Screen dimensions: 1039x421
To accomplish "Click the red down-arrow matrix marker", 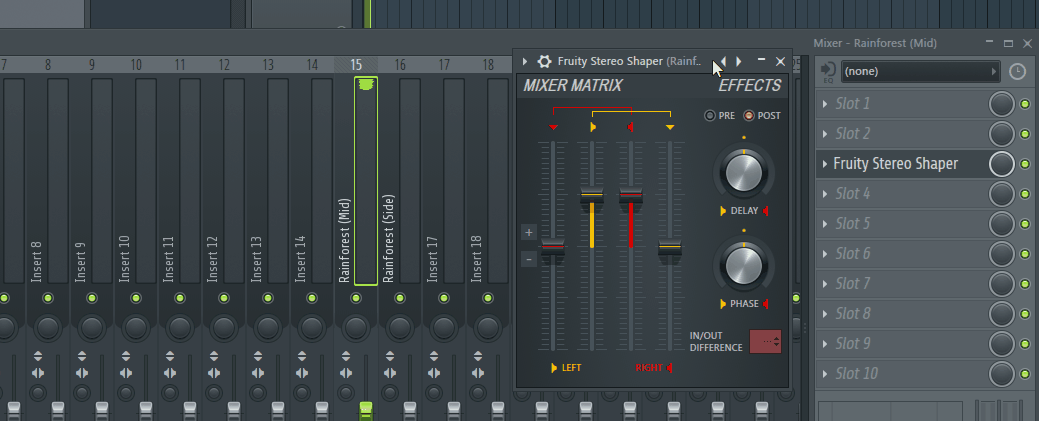I will [553, 127].
